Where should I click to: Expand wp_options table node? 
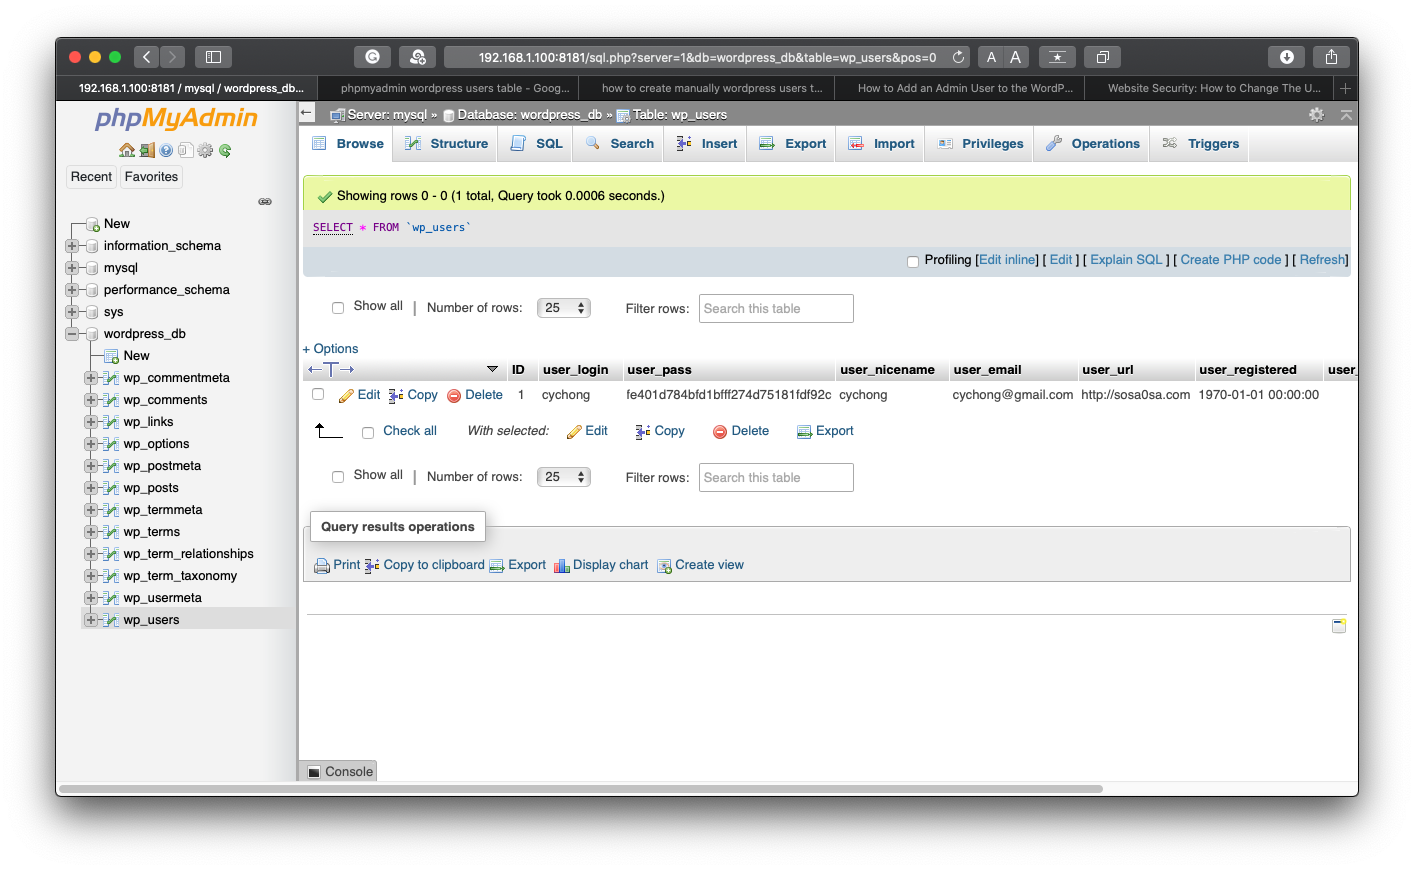click(x=91, y=444)
